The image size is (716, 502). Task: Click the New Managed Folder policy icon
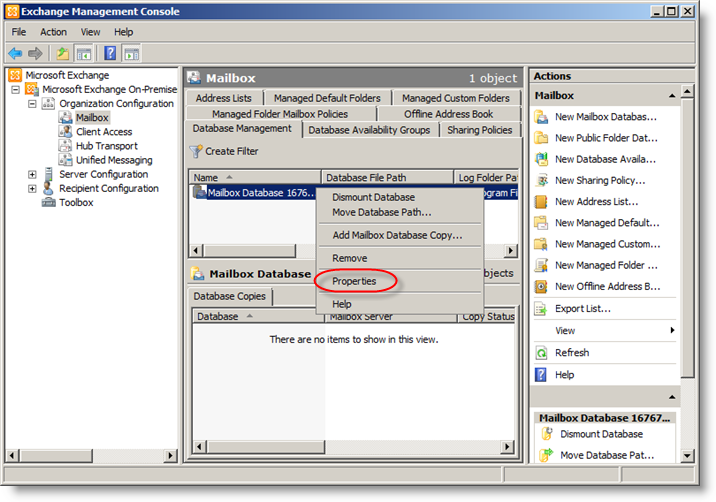click(541, 265)
